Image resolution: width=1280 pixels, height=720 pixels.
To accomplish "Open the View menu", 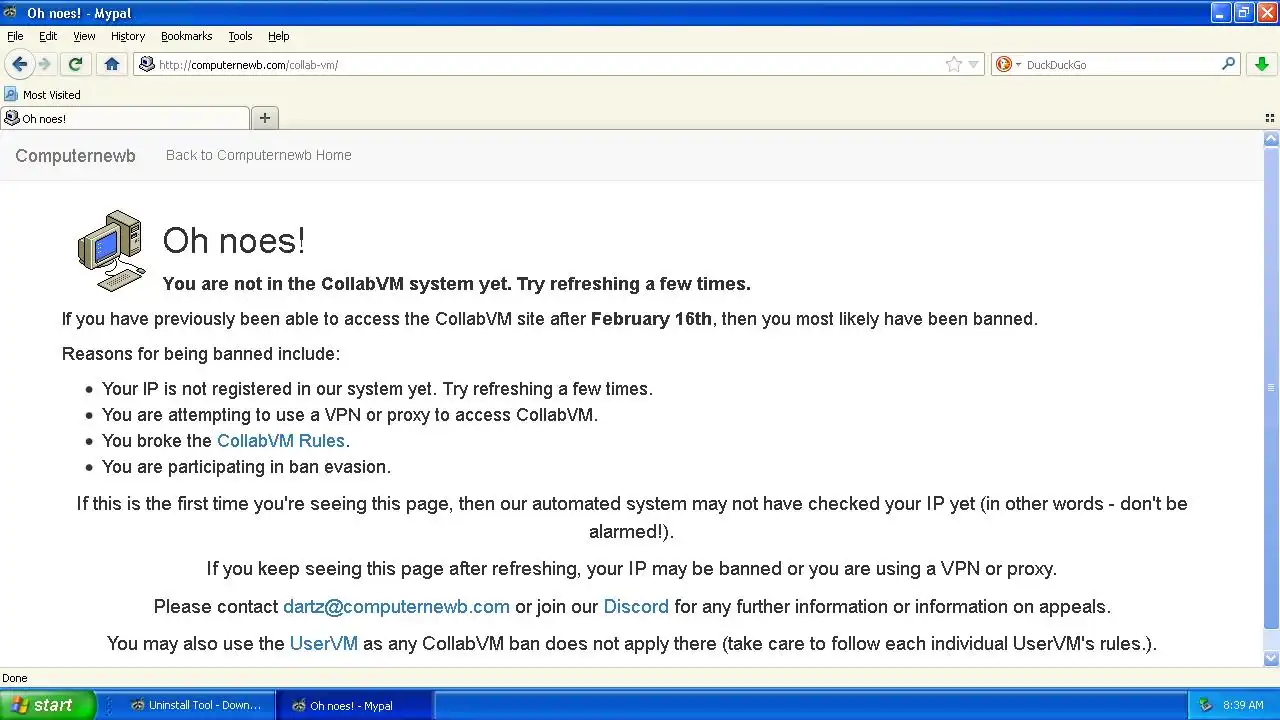I will [x=84, y=36].
